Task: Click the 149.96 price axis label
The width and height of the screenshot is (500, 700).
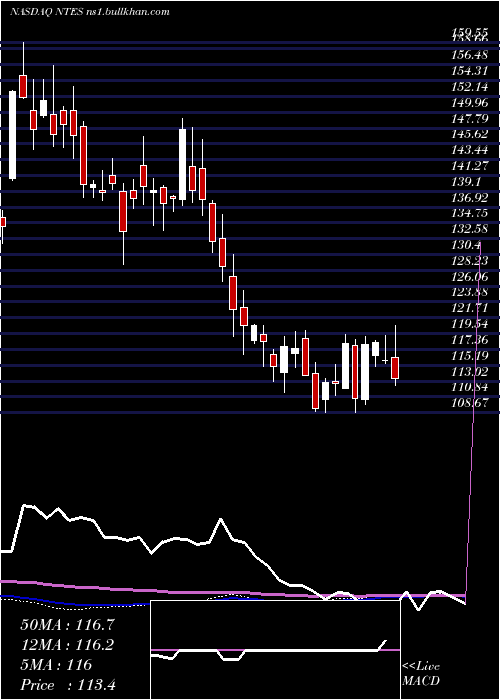Action: tap(471, 102)
